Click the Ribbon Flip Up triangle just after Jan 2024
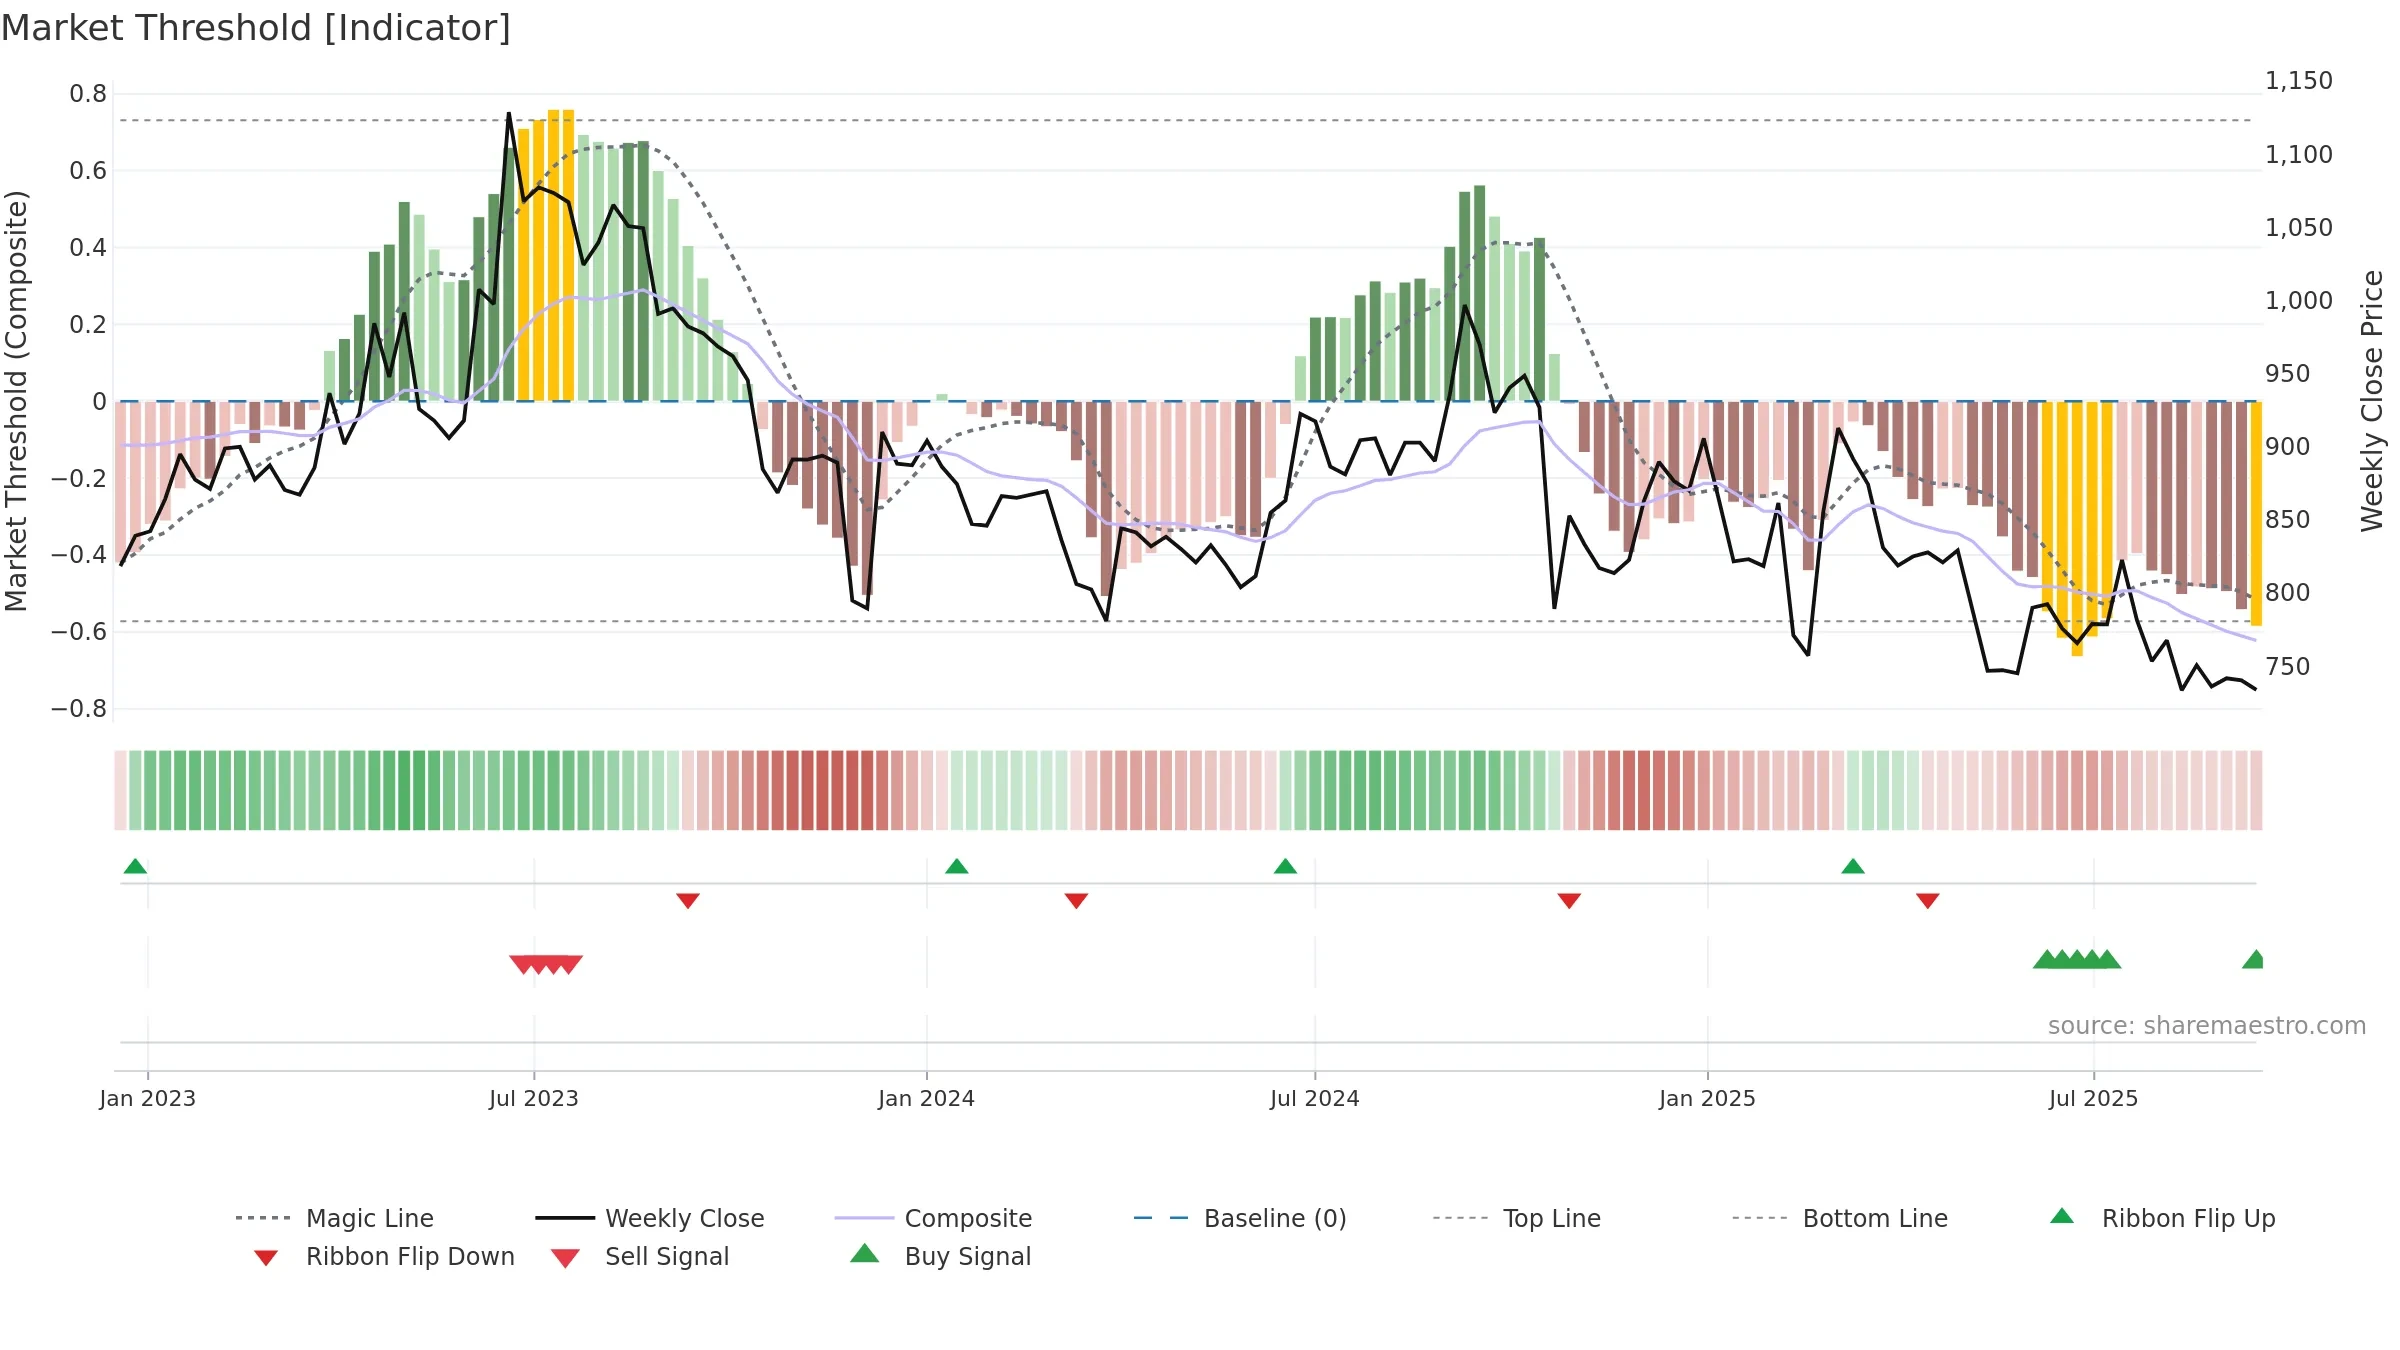 coord(956,866)
